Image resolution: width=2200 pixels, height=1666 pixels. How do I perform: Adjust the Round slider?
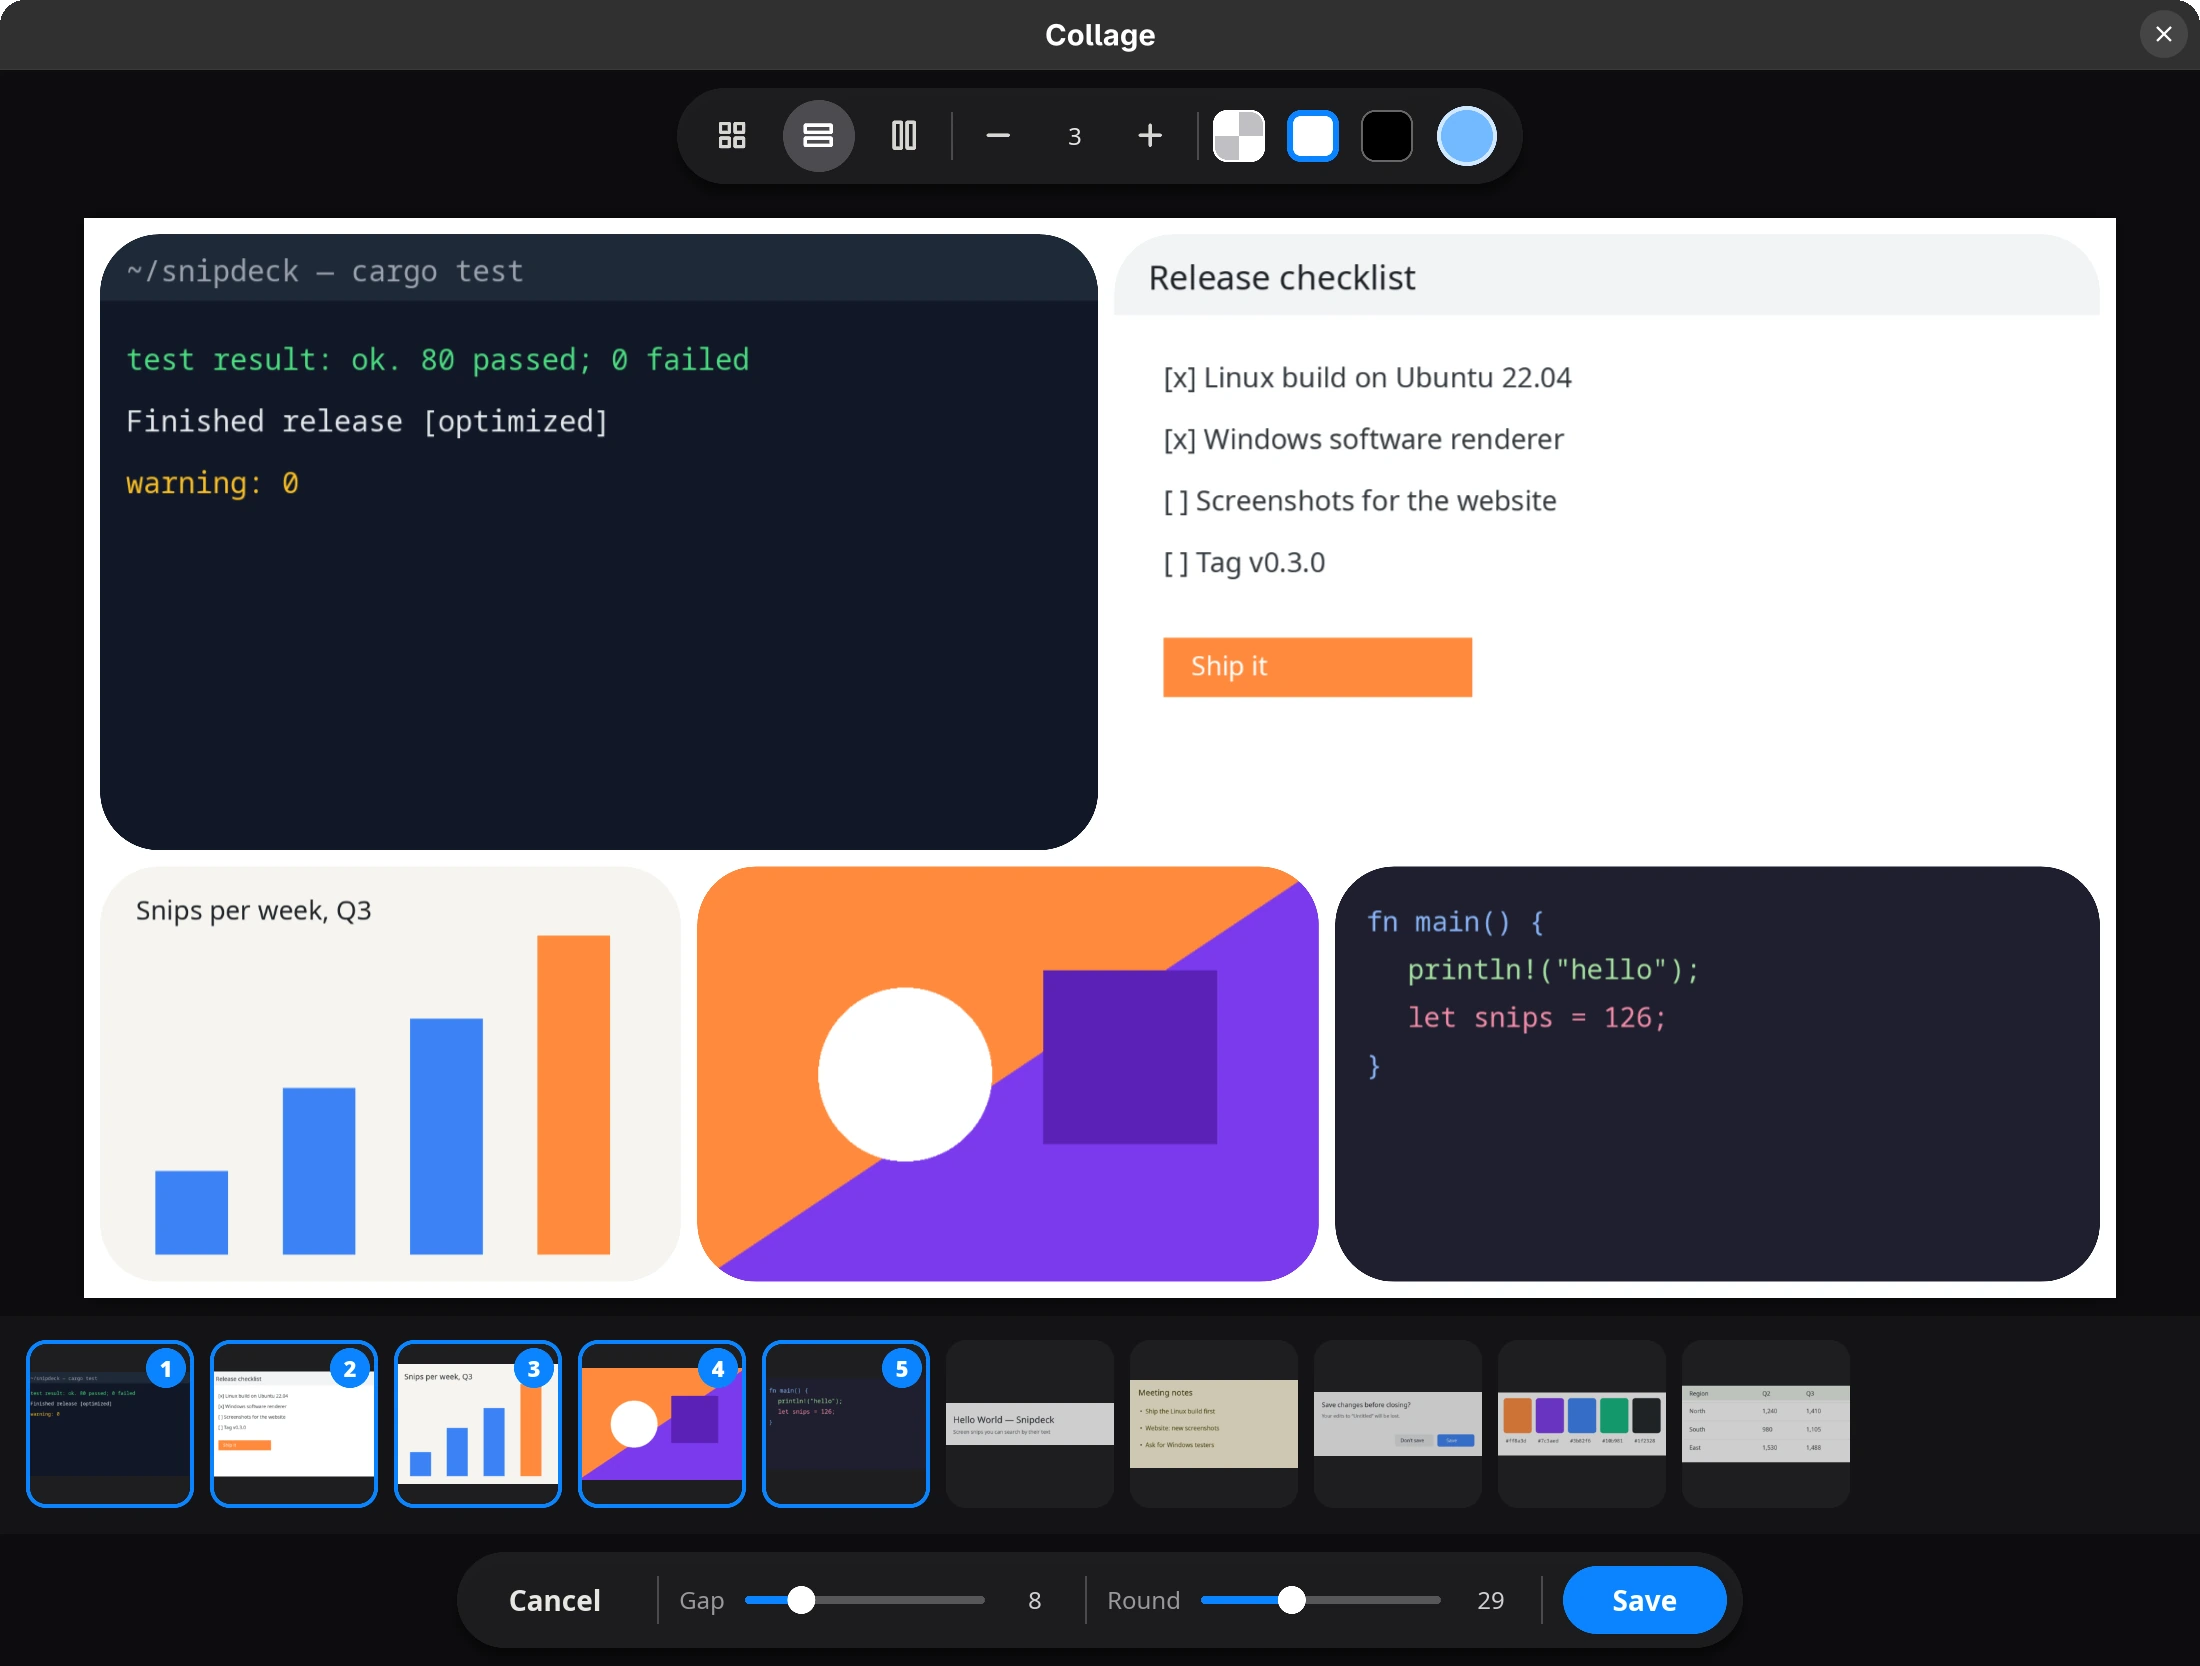pos(1320,1601)
